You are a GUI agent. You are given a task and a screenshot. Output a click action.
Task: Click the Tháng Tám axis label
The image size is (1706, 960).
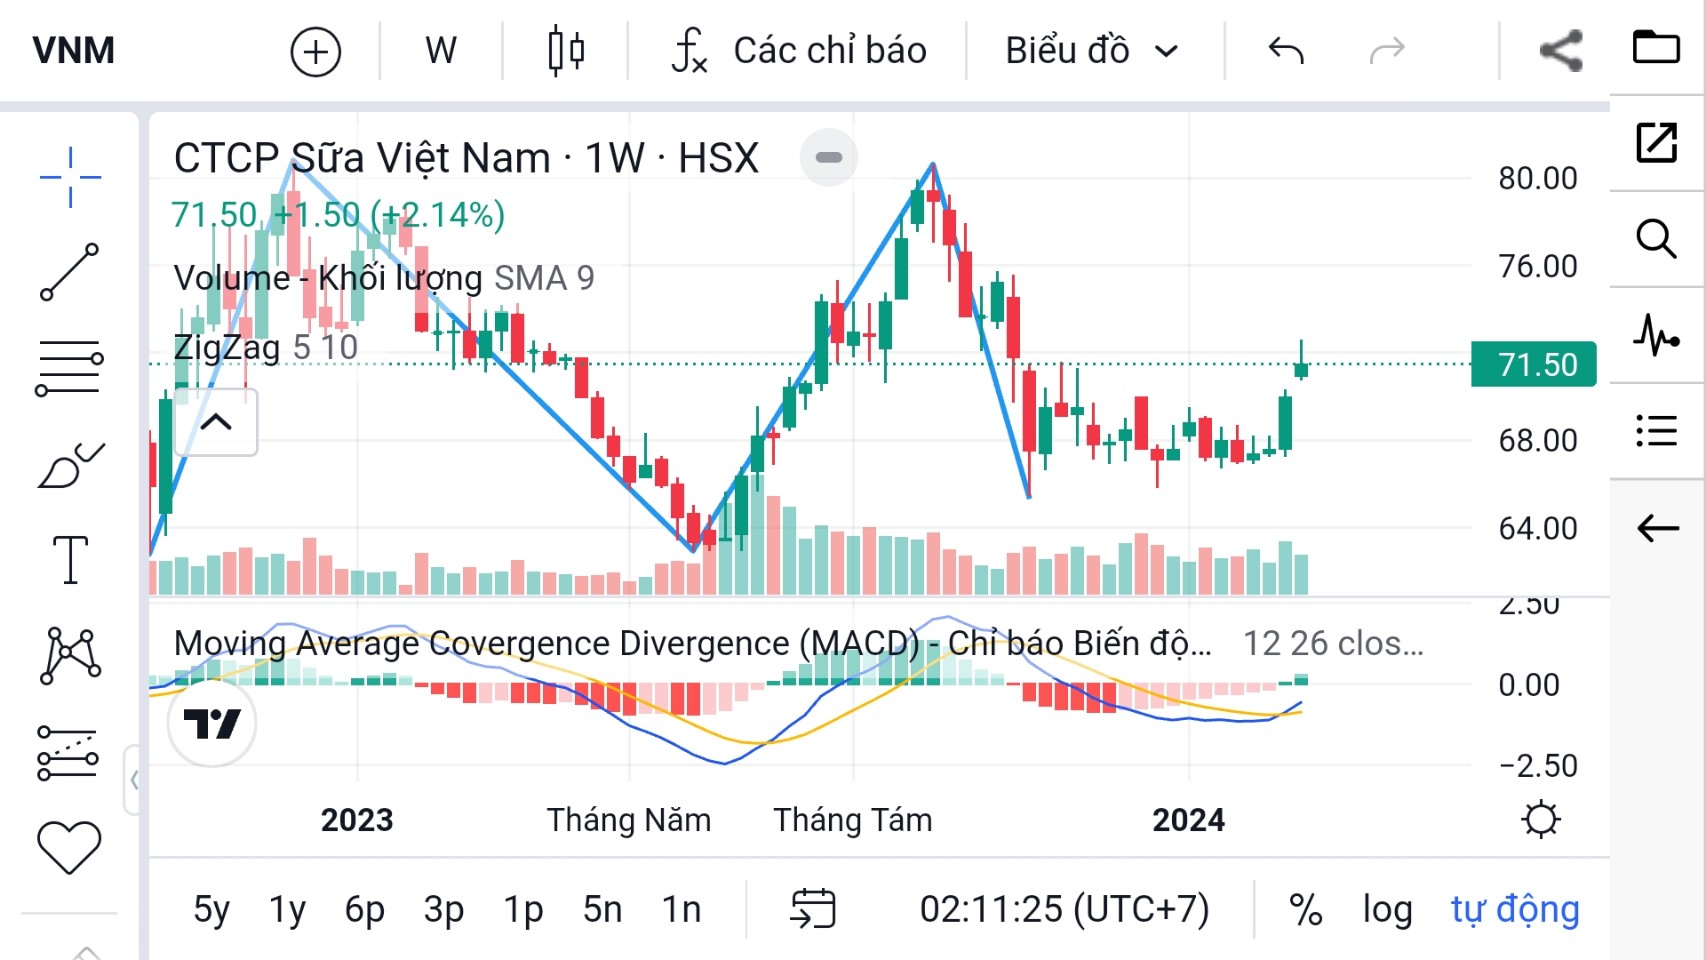853,820
